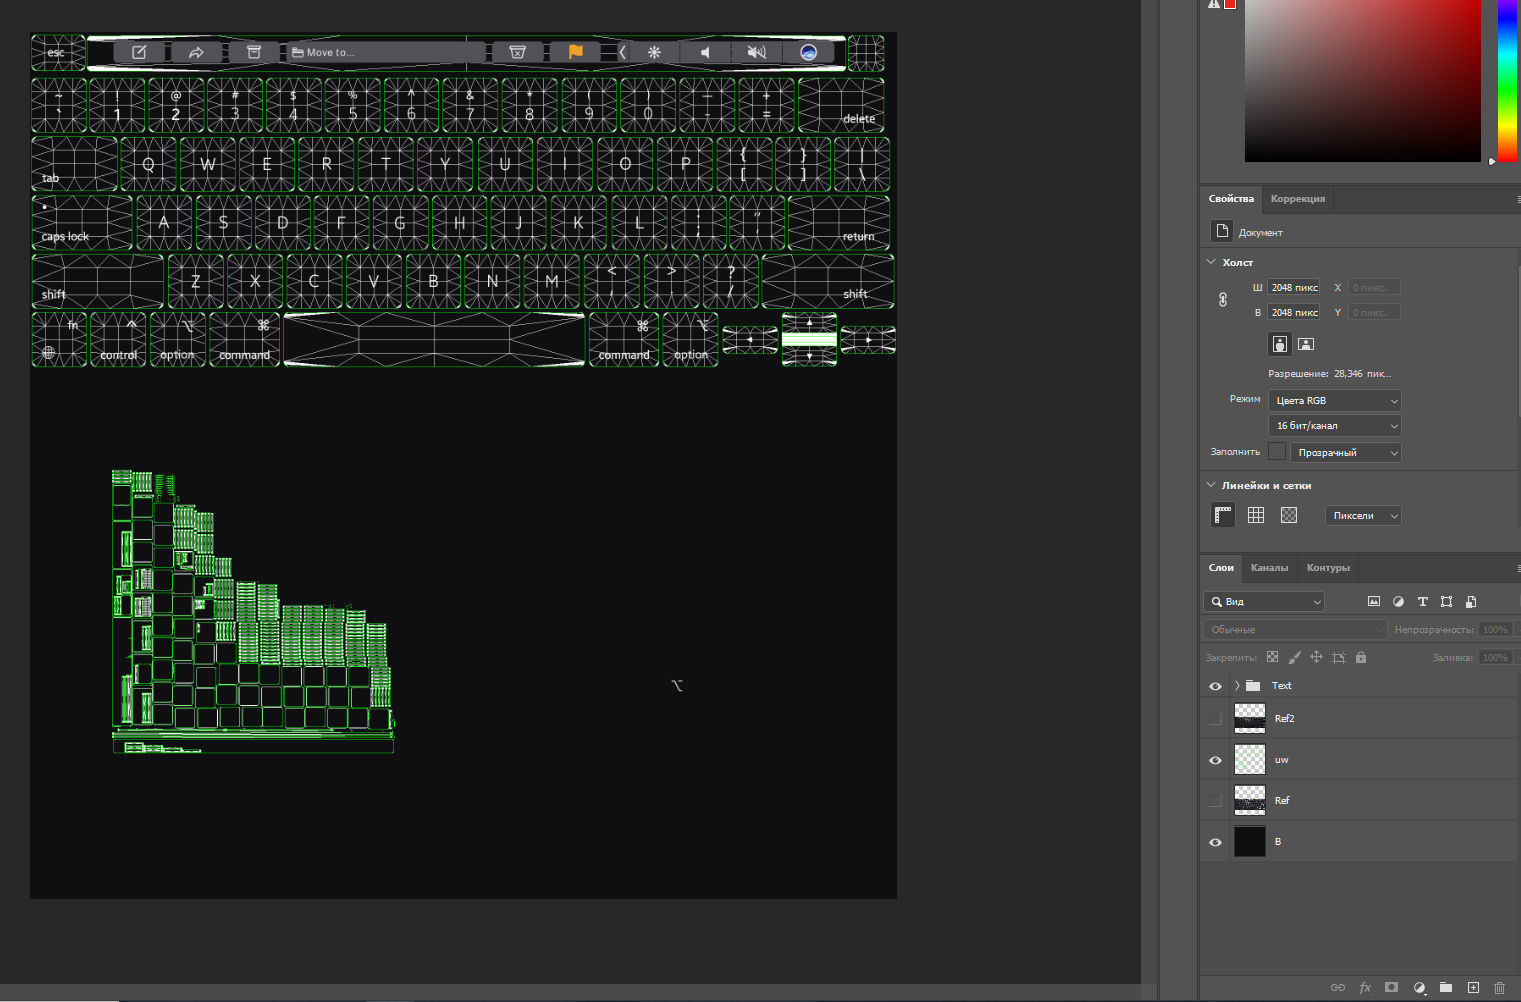Lock transparent pixels in Закрепить row
Image resolution: width=1521 pixels, height=1002 pixels.
(1272, 657)
